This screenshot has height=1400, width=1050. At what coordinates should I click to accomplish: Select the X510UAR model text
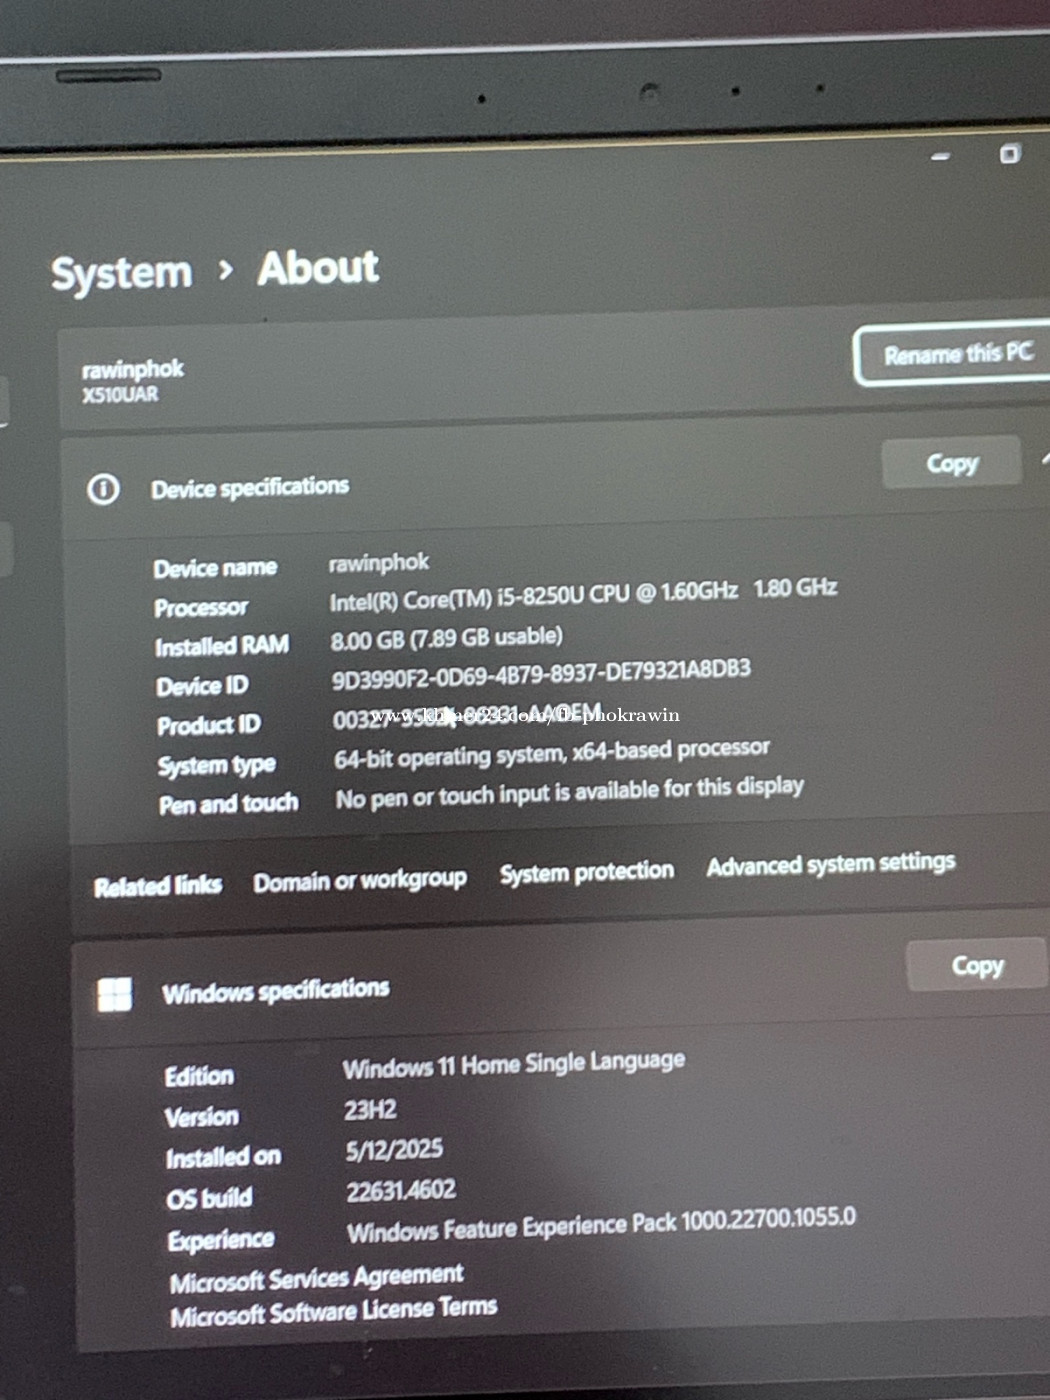(120, 395)
